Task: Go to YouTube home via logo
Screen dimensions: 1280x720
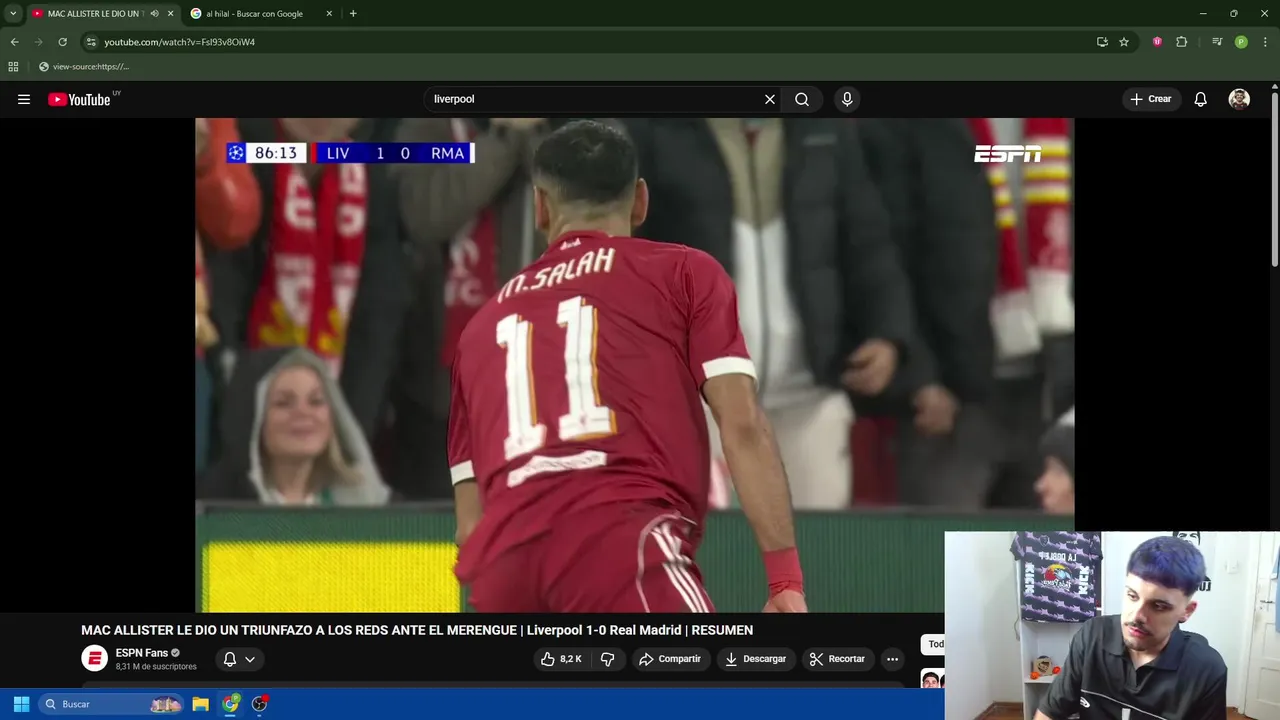Action: pyautogui.click(x=79, y=99)
